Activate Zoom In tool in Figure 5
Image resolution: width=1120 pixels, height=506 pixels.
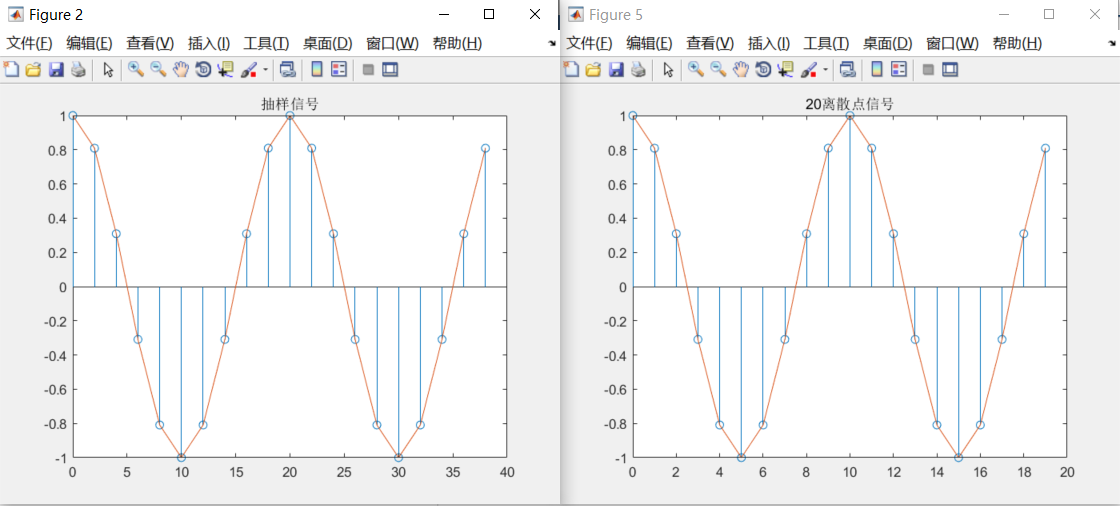[x=696, y=69]
